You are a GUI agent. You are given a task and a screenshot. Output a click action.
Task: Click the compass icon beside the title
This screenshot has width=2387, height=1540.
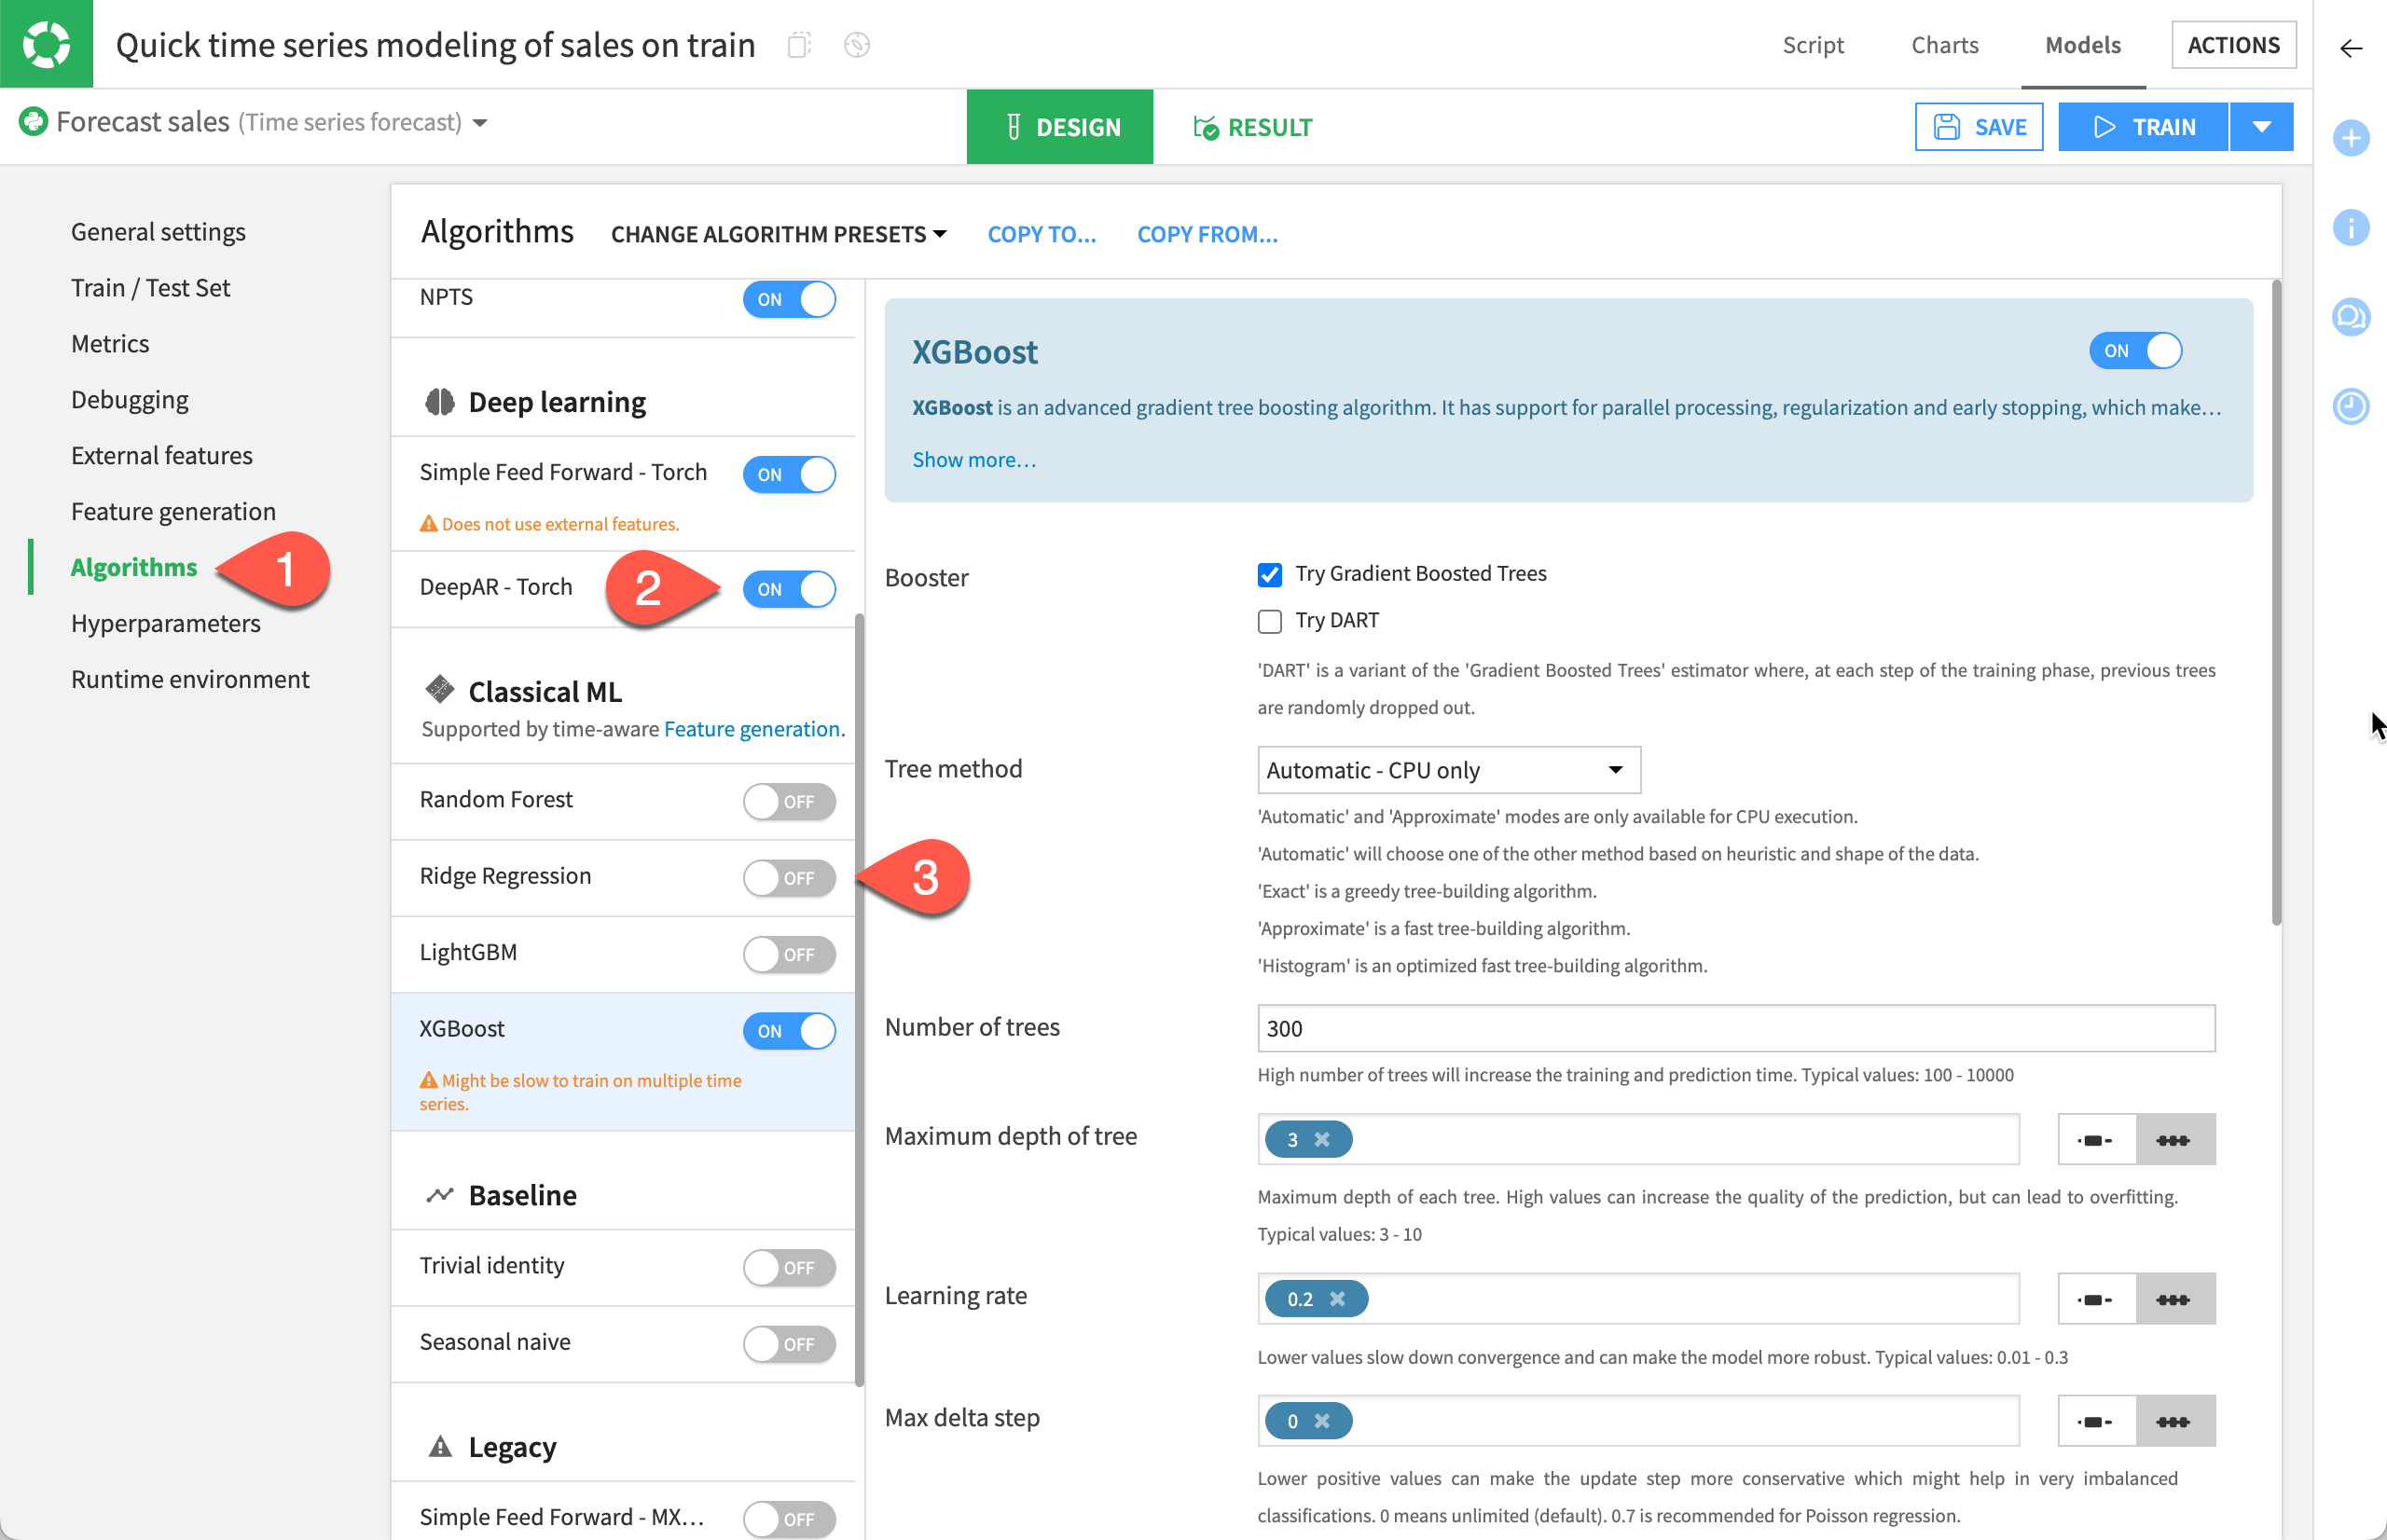point(856,45)
